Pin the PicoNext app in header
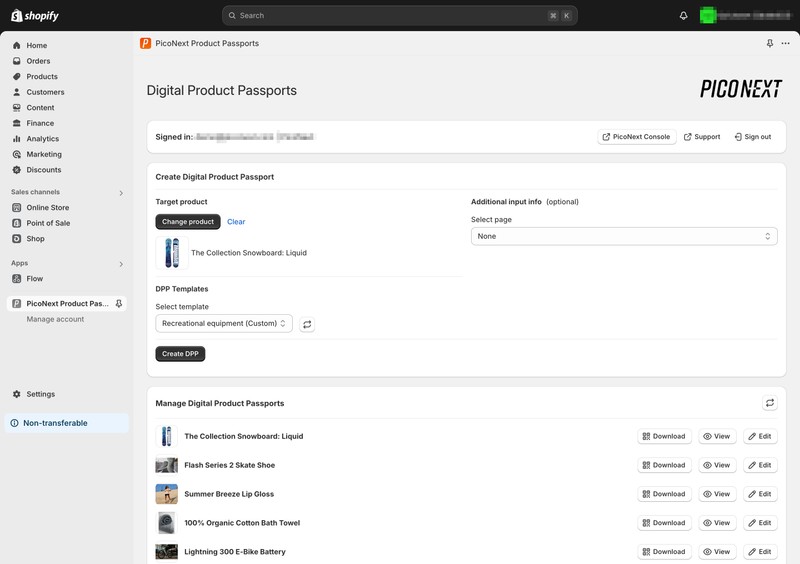Viewport: 800px width, 564px height. 769,44
